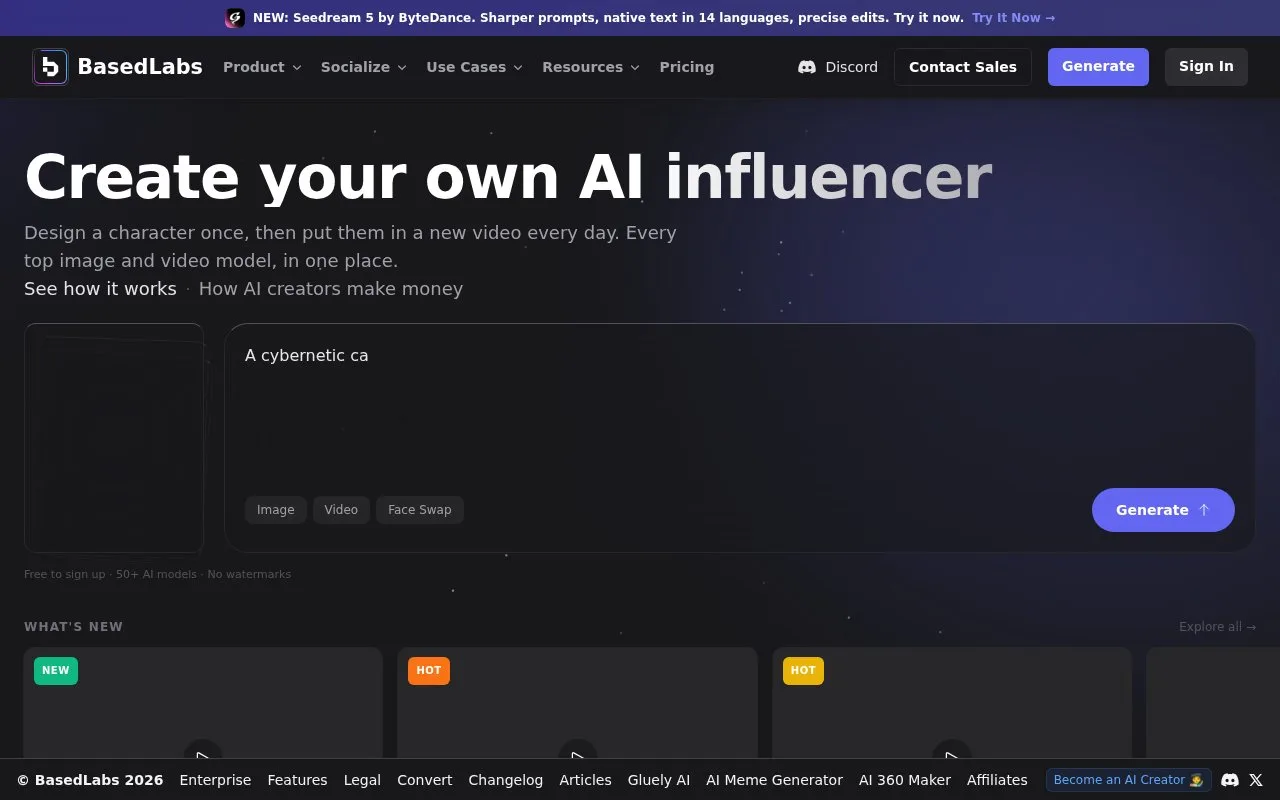Click Contact Sales
The height and width of the screenshot is (800, 1280).
coord(963,67)
